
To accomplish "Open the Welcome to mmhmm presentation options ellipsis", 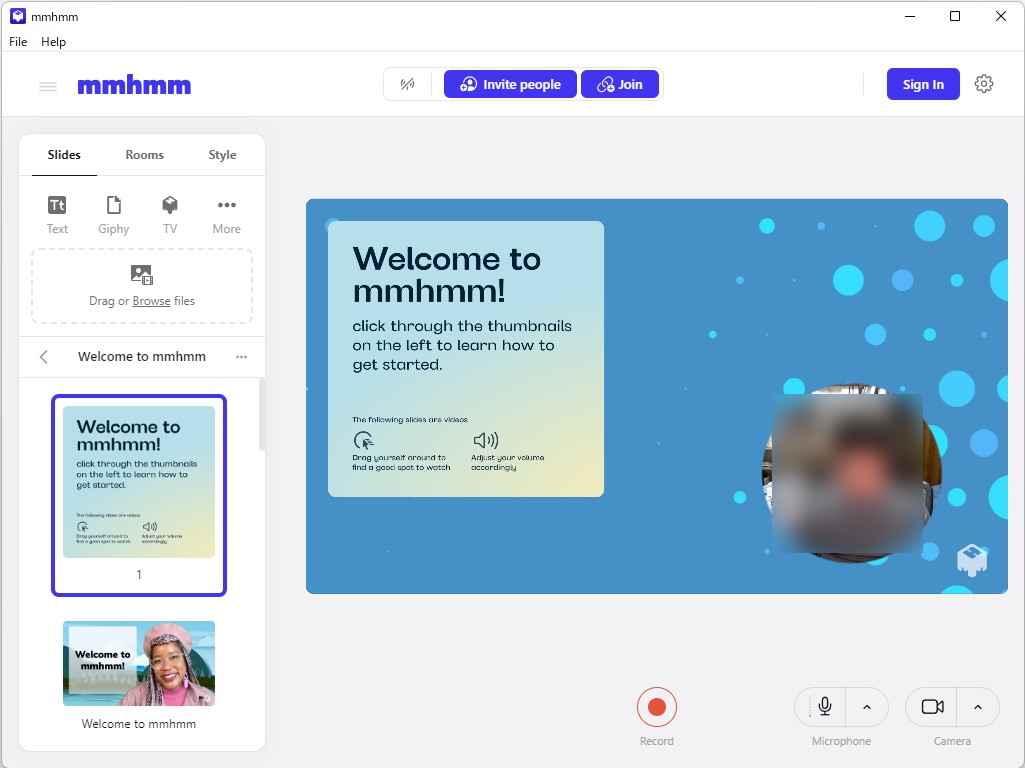I will [x=241, y=357].
